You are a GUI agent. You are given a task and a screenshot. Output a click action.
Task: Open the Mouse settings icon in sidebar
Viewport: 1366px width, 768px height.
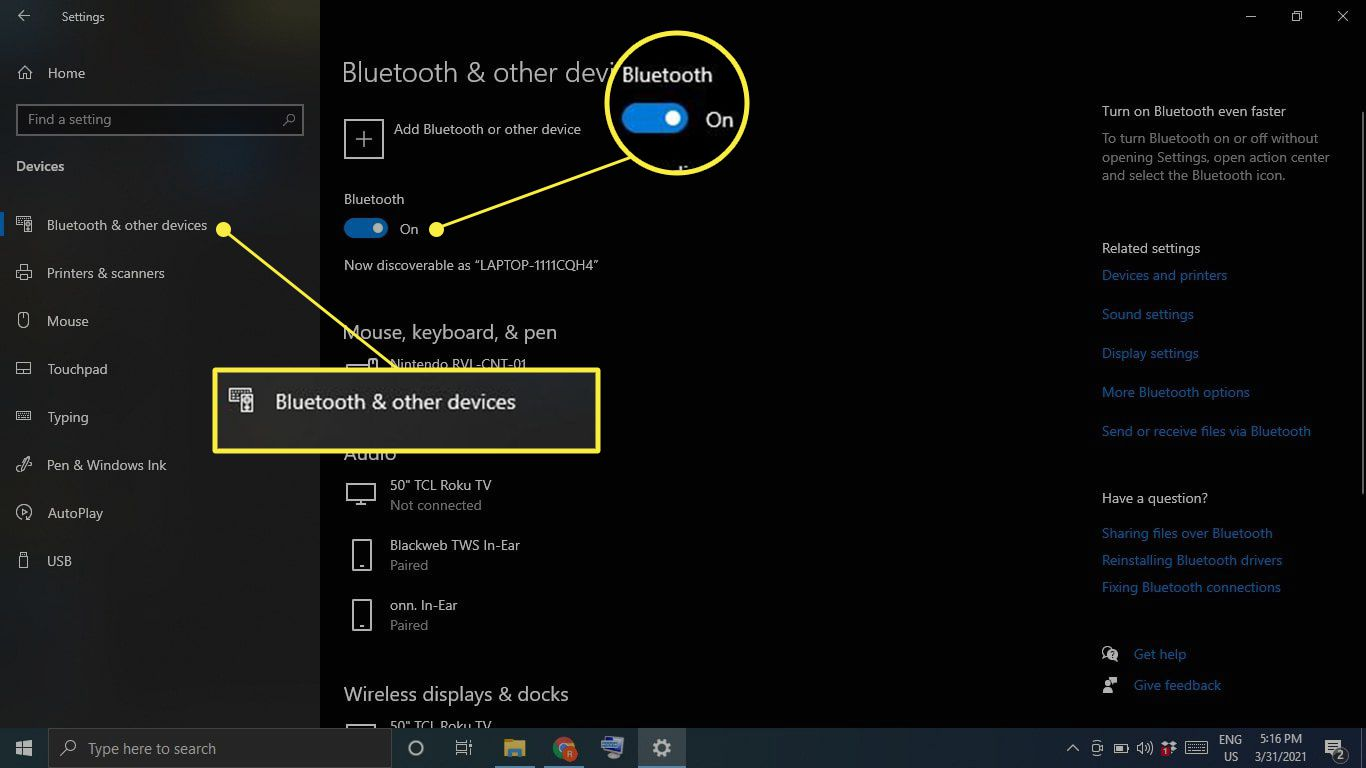pyautogui.click(x=25, y=321)
